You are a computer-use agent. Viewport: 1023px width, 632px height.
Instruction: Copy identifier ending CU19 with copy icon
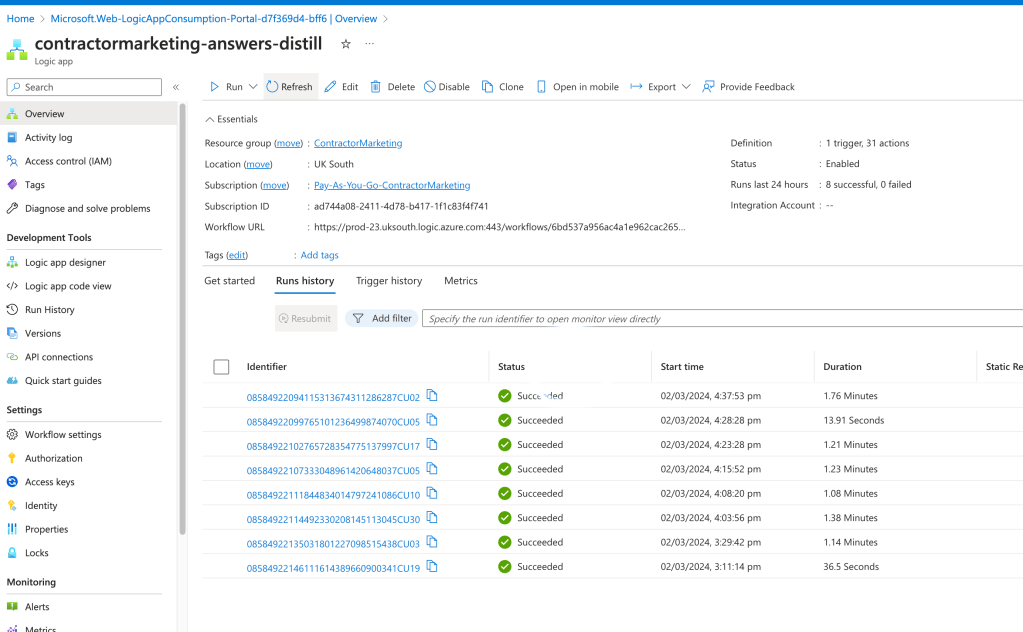432,566
